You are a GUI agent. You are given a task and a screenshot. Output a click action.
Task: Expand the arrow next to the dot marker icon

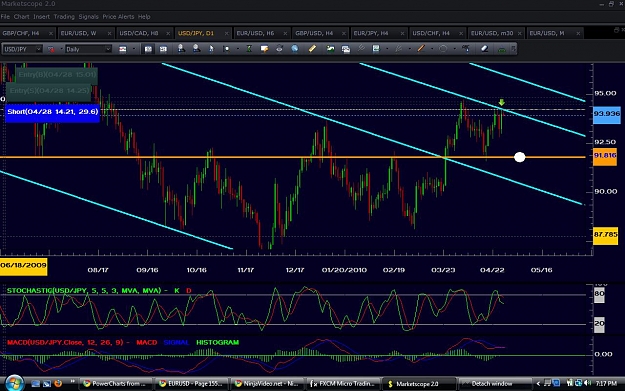click(x=238, y=49)
